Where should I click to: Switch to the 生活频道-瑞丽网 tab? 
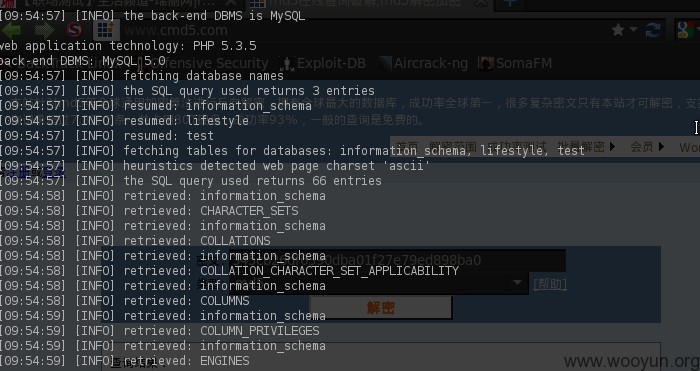[121, 4]
